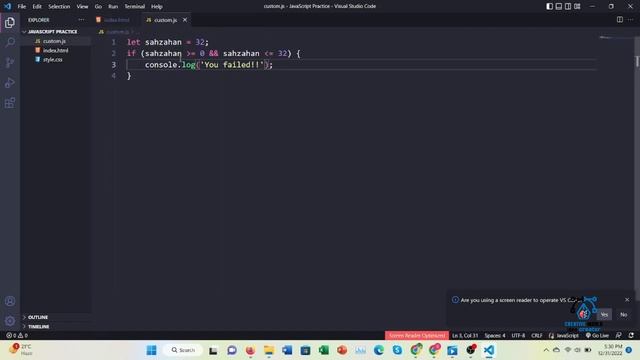This screenshot has width=640, height=360.
Task: Open the Run and Debug view
Action: pyautogui.click(x=10, y=82)
